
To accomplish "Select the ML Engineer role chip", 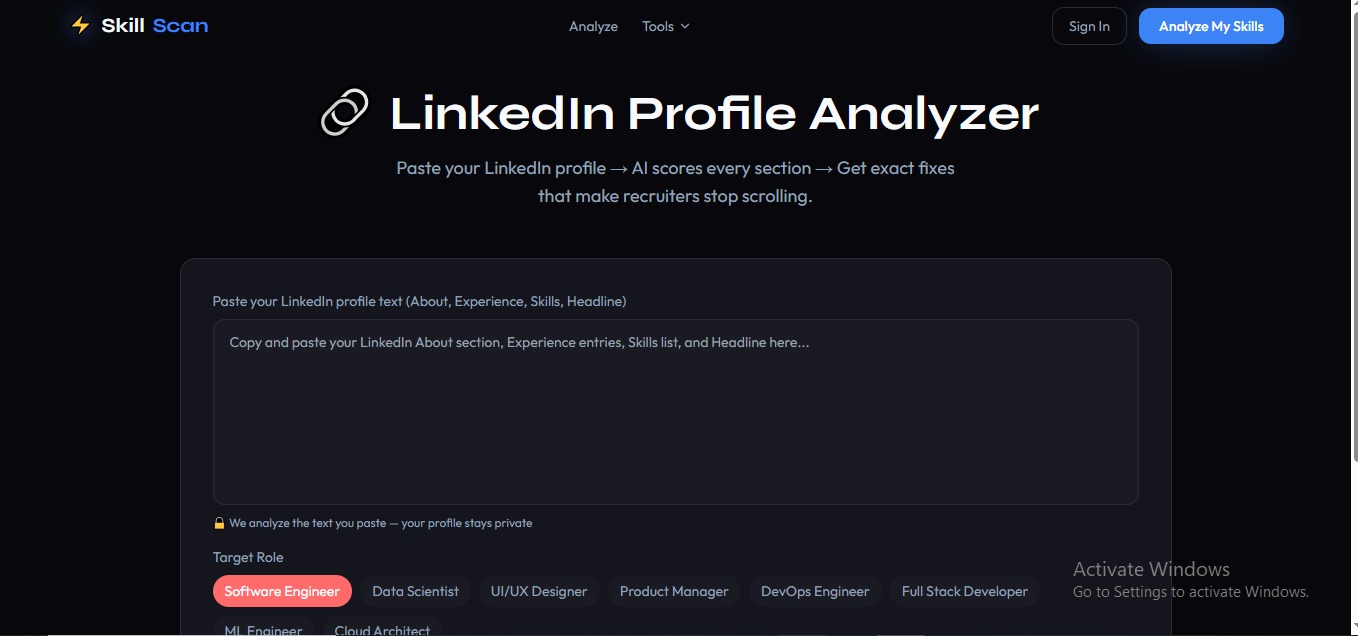I will click(263, 626).
